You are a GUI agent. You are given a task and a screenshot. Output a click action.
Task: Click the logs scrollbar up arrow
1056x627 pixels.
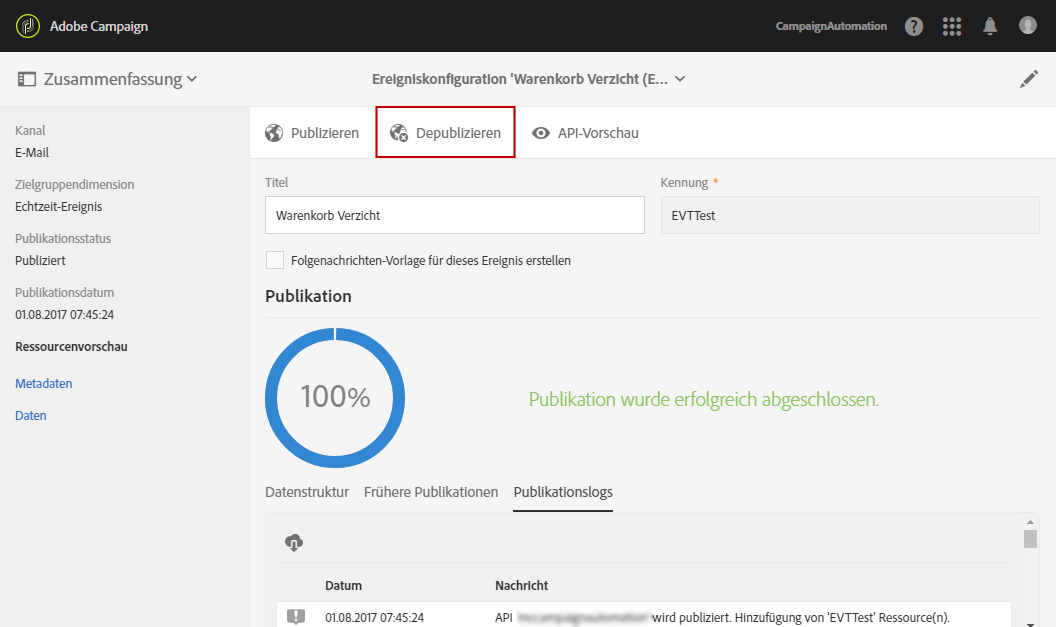pyautogui.click(x=1030, y=522)
